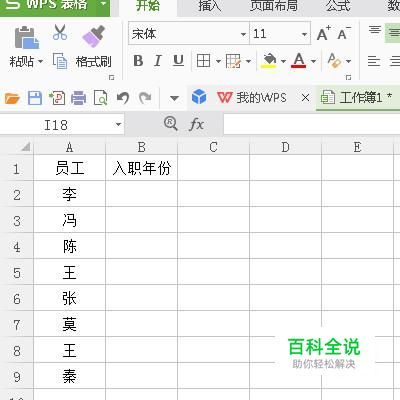The width and height of the screenshot is (400, 400).
Task: Open the name box dropdown arrow
Action: pyautogui.click(x=118, y=125)
